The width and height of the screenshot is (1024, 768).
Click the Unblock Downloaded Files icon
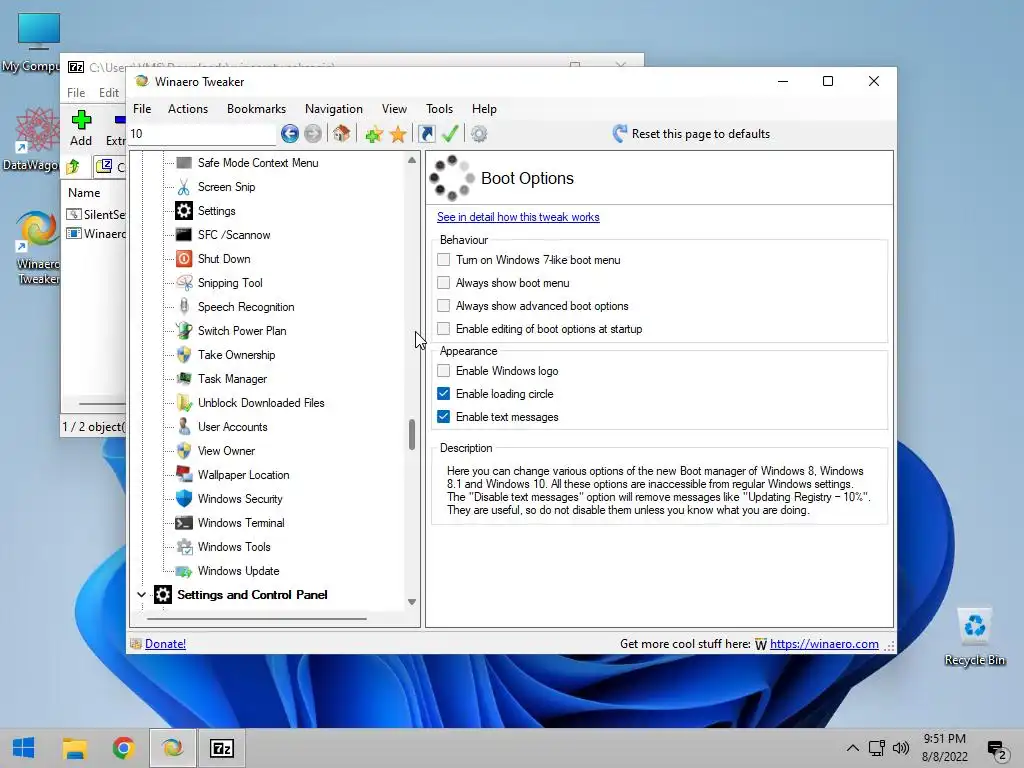184,403
